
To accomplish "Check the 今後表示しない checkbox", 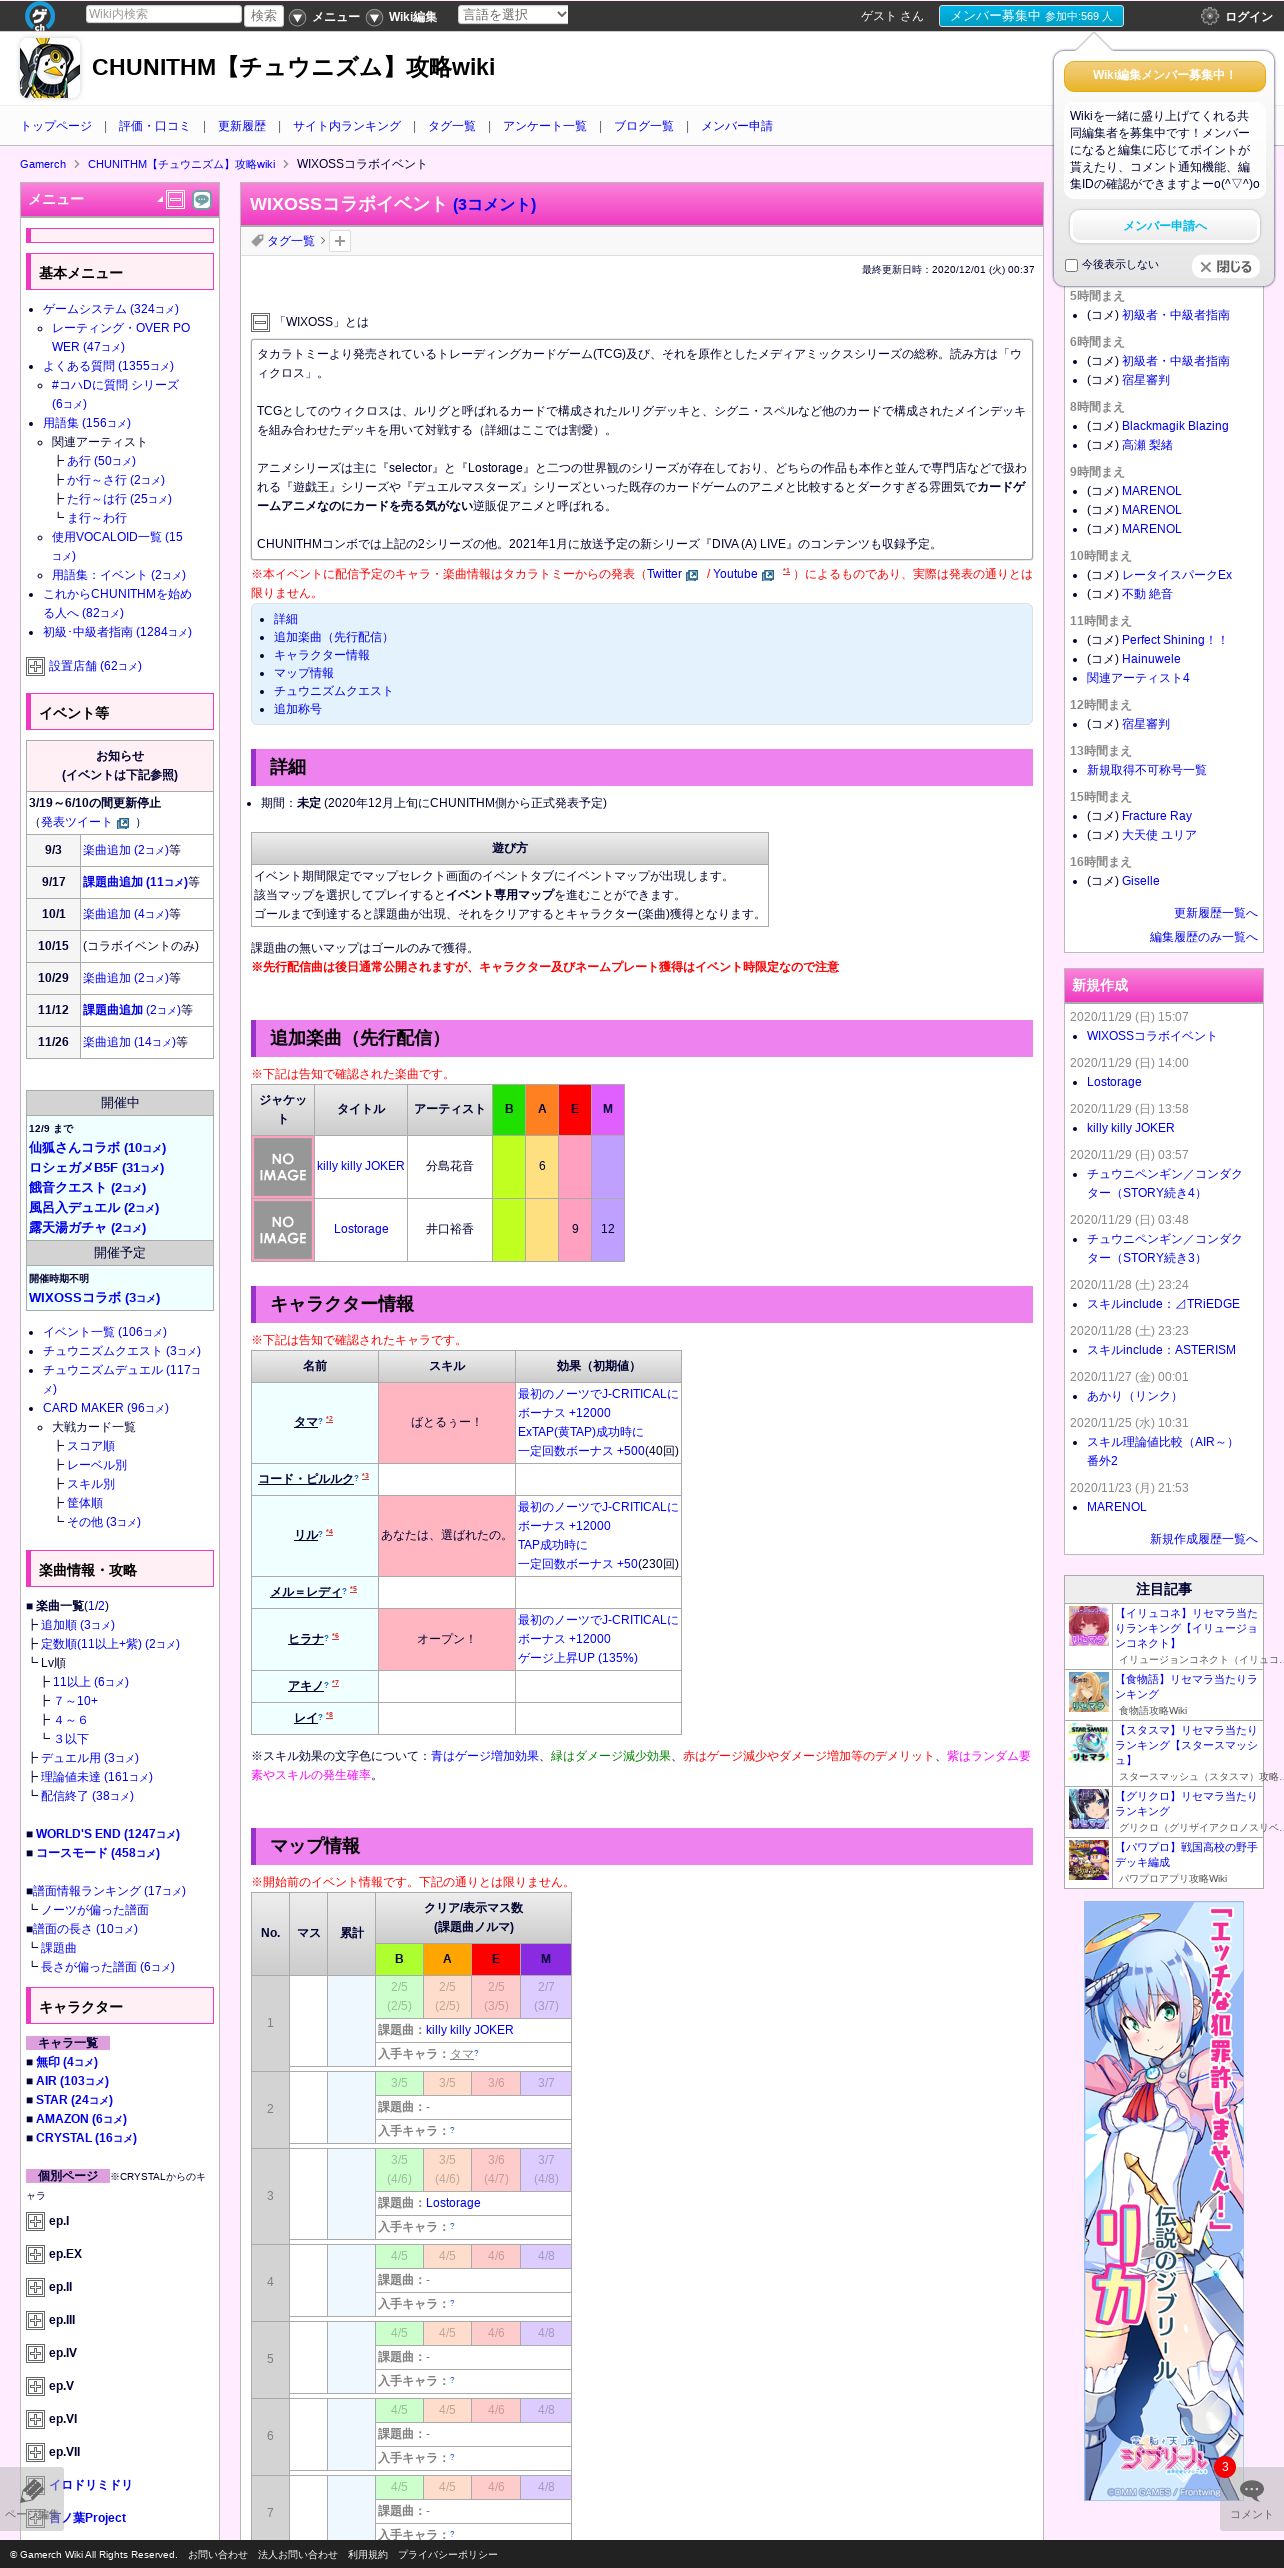I will pyautogui.click(x=1072, y=266).
